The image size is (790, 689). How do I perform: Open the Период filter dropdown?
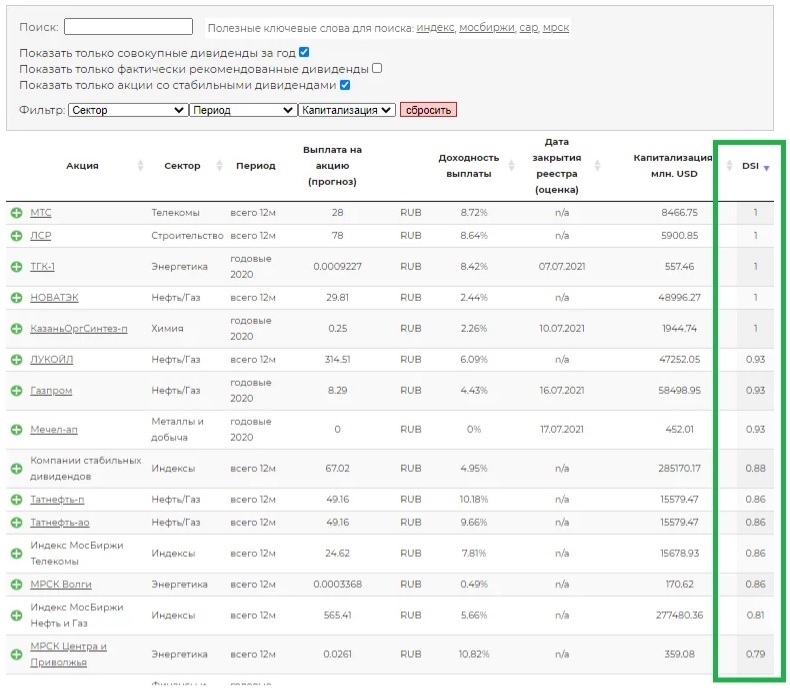243,110
